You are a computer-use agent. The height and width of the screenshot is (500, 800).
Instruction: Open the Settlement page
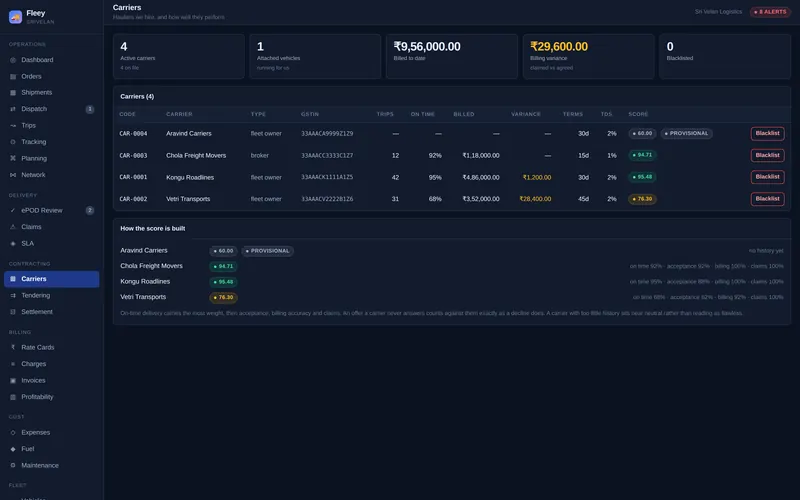tap(52, 312)
